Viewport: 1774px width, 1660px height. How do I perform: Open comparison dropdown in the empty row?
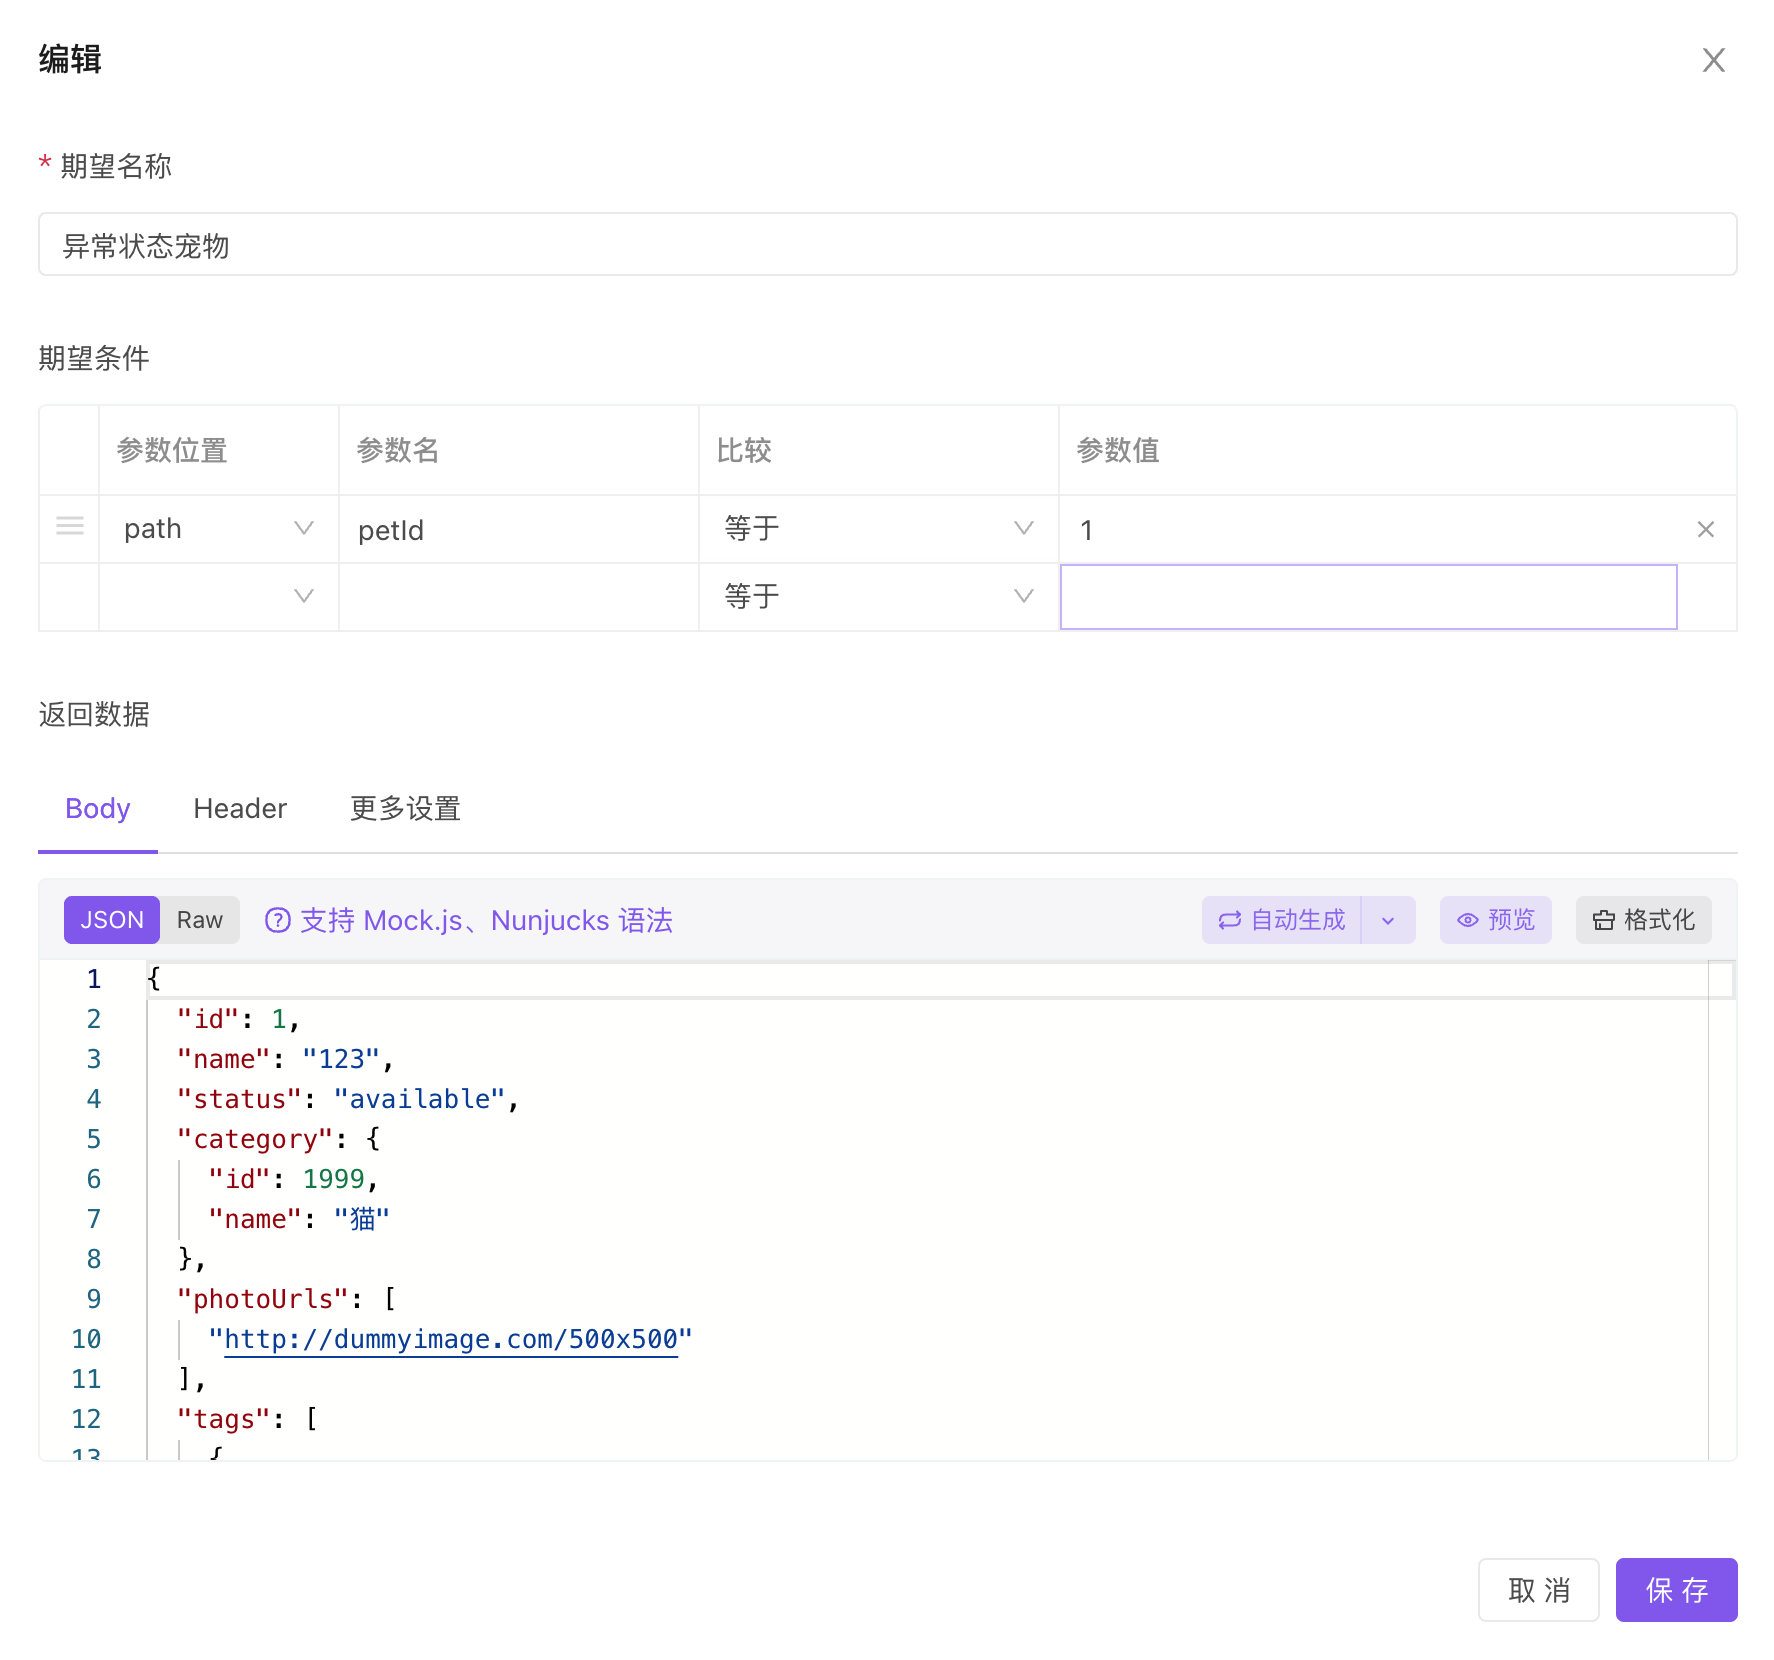pyautogui.click(x=878, y=596)
